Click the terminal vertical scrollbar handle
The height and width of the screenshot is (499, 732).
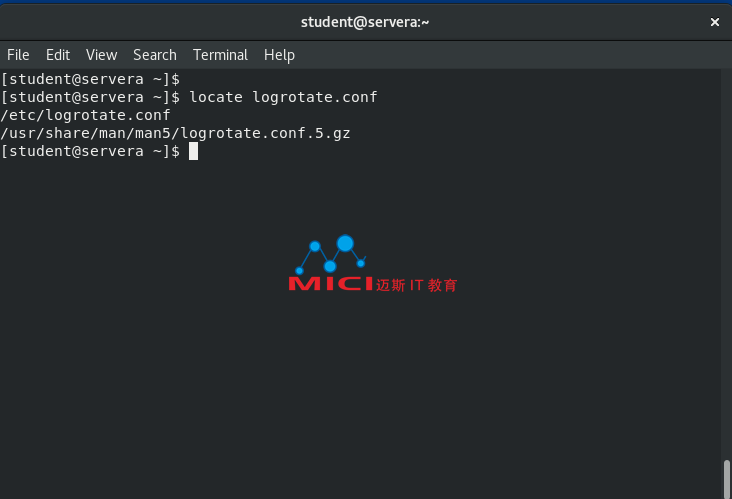click(727, 479)
